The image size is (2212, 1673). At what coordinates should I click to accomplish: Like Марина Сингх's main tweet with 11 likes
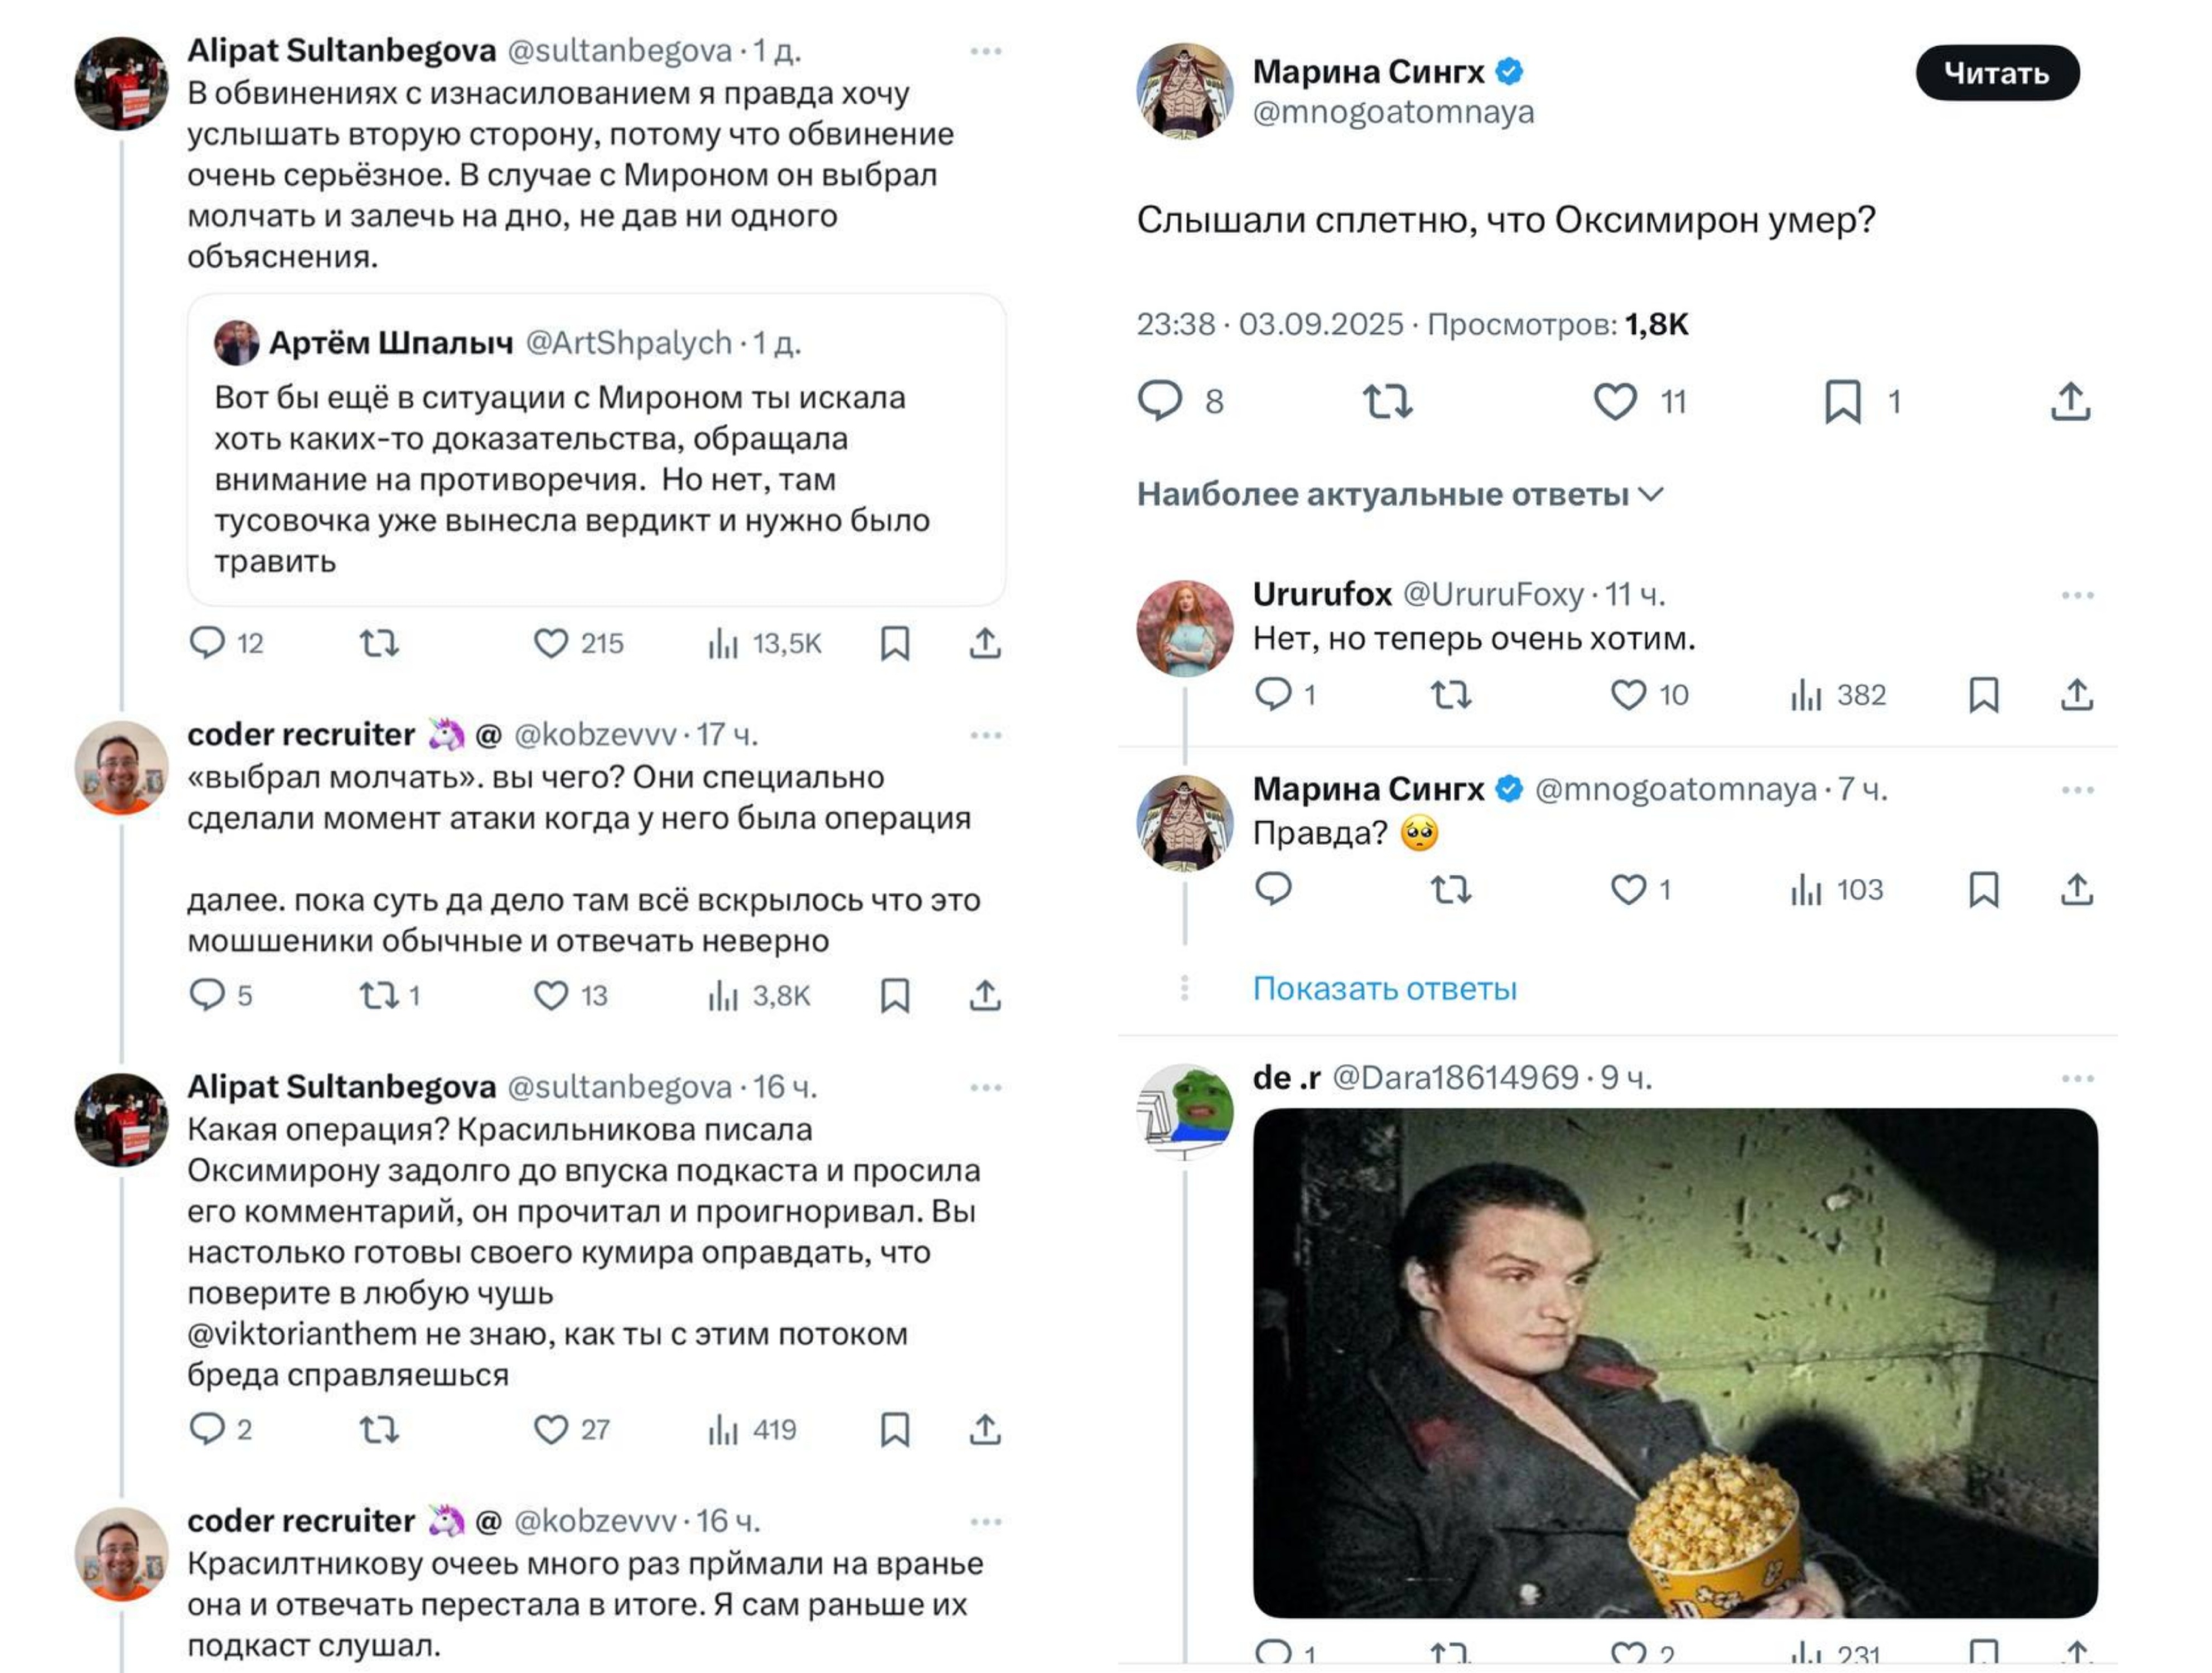tap(1615, 401)
